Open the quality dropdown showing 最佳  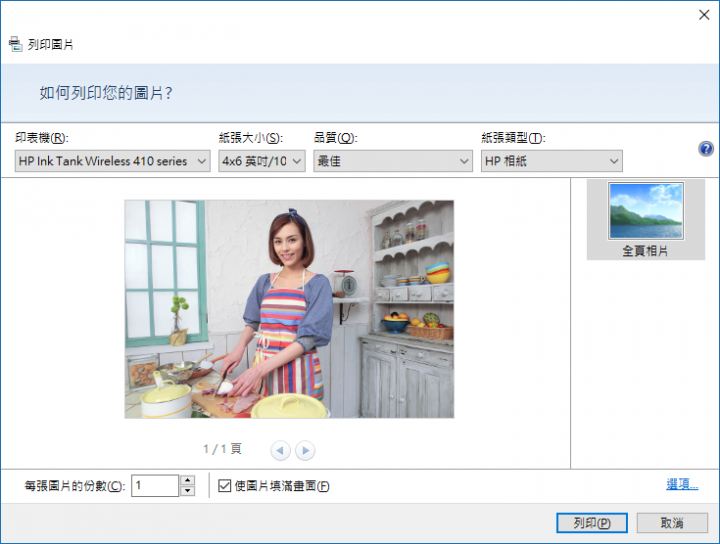click(x=393, y=161)
